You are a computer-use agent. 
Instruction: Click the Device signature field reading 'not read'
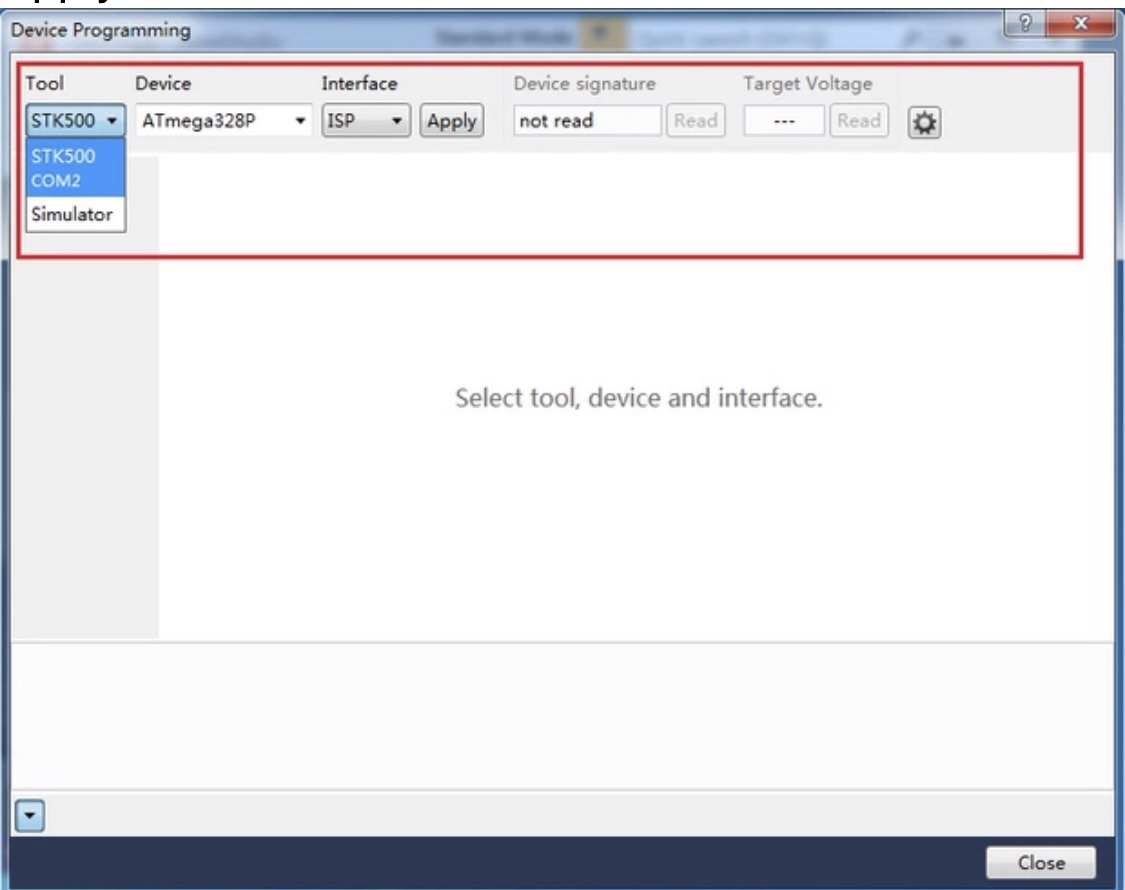(587, 121)
